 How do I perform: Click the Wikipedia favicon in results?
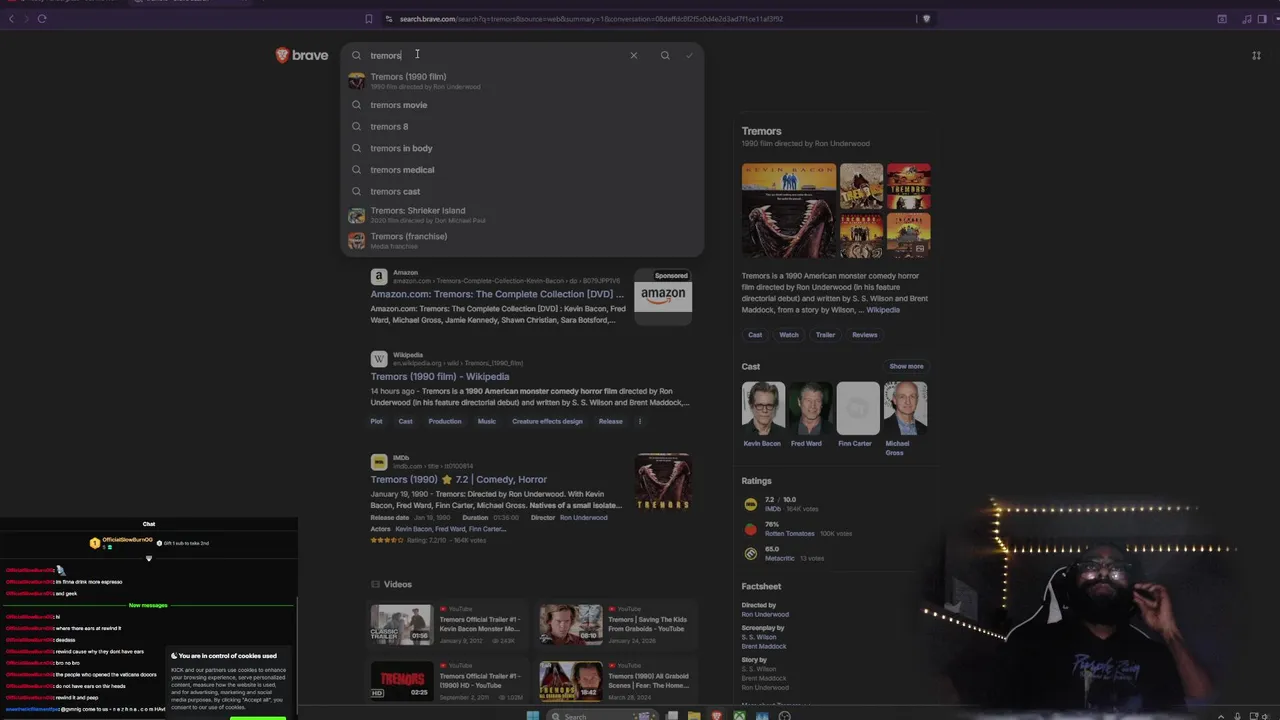(x=378, y=359)
